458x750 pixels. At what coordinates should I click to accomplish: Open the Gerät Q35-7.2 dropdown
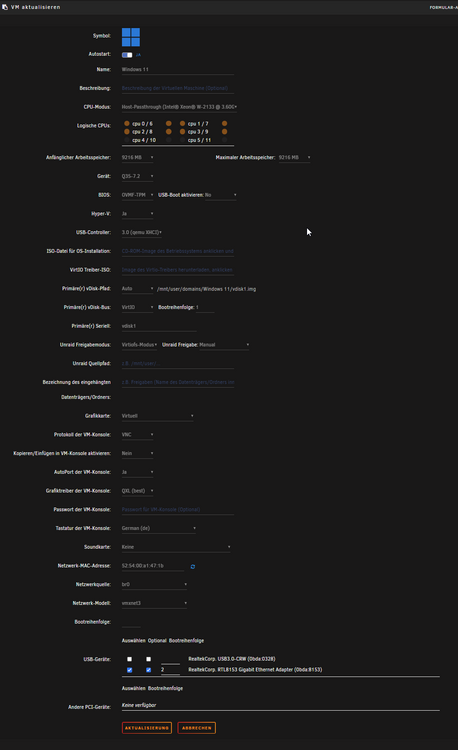point(138,176)
